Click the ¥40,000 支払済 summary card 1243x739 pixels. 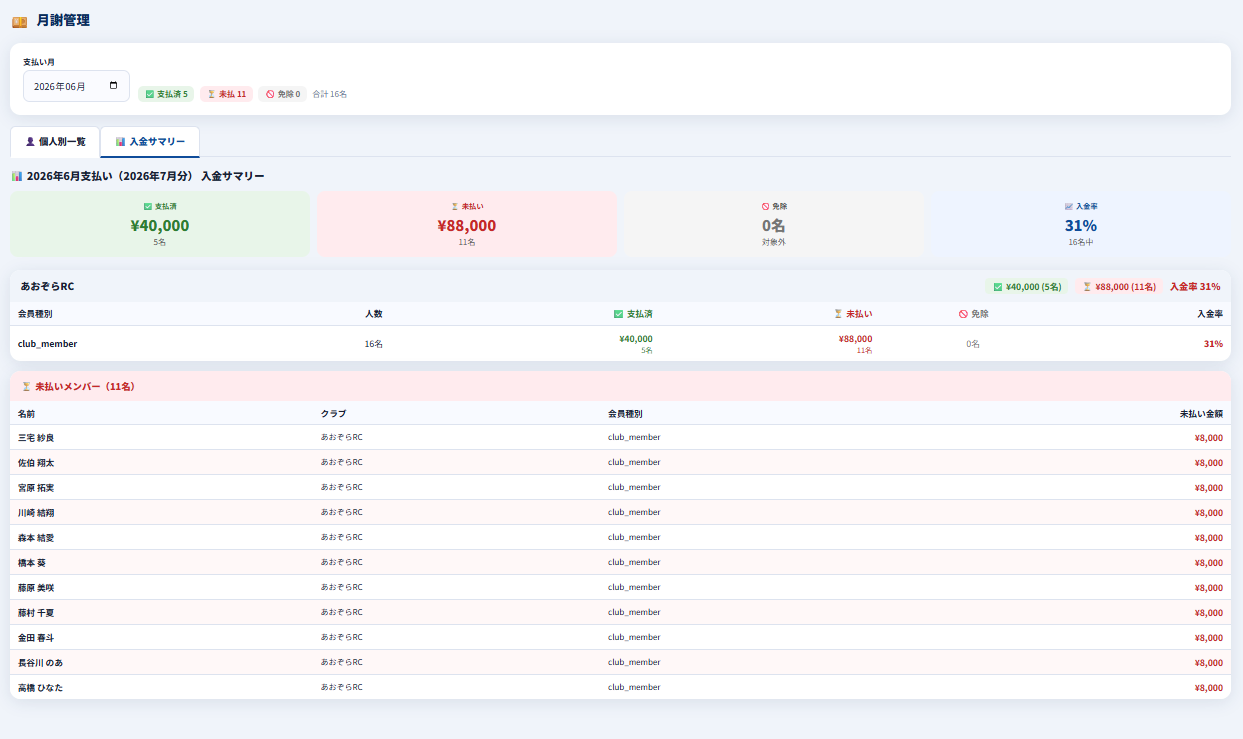(160, 224)
